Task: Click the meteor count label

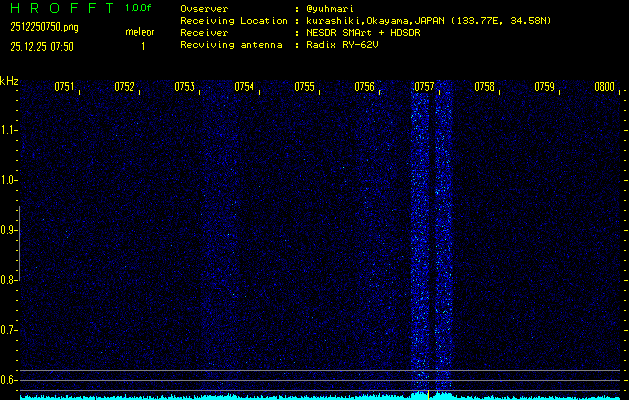Action: pyautogui.click(x=140, y=32)
